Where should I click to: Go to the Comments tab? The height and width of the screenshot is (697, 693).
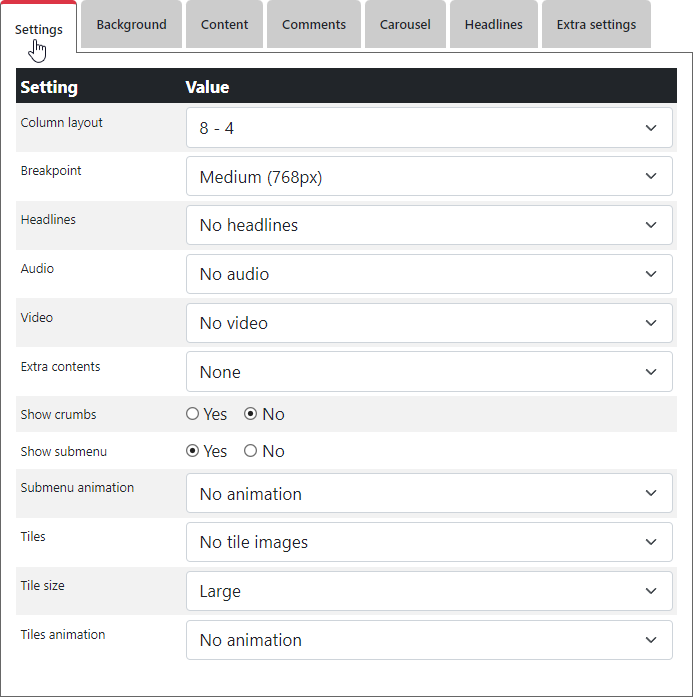(x=313, y=25)
